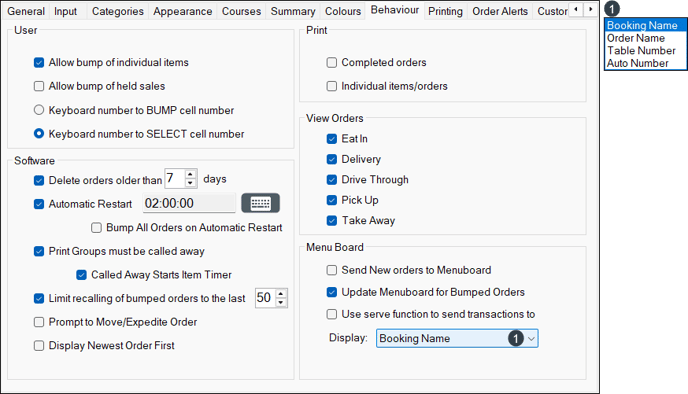
Task: Expand the Display dropdown in Menu Board
Action: point(531,339)
